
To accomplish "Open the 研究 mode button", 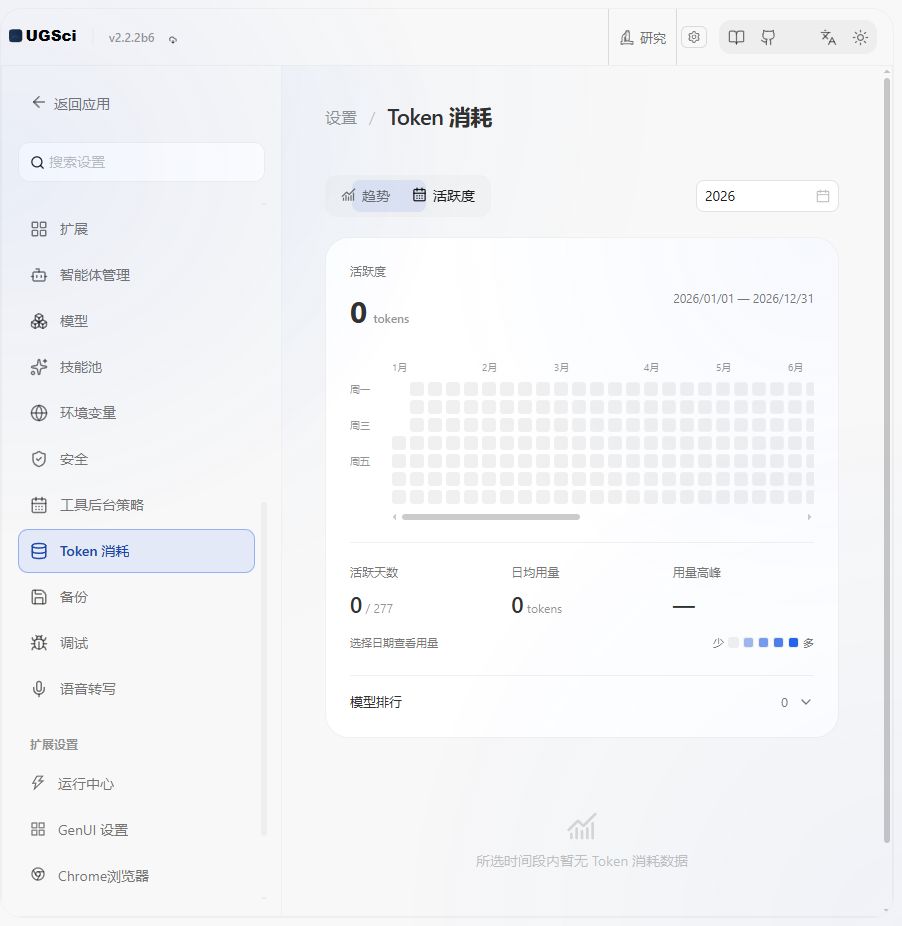I will pos(643,38).
